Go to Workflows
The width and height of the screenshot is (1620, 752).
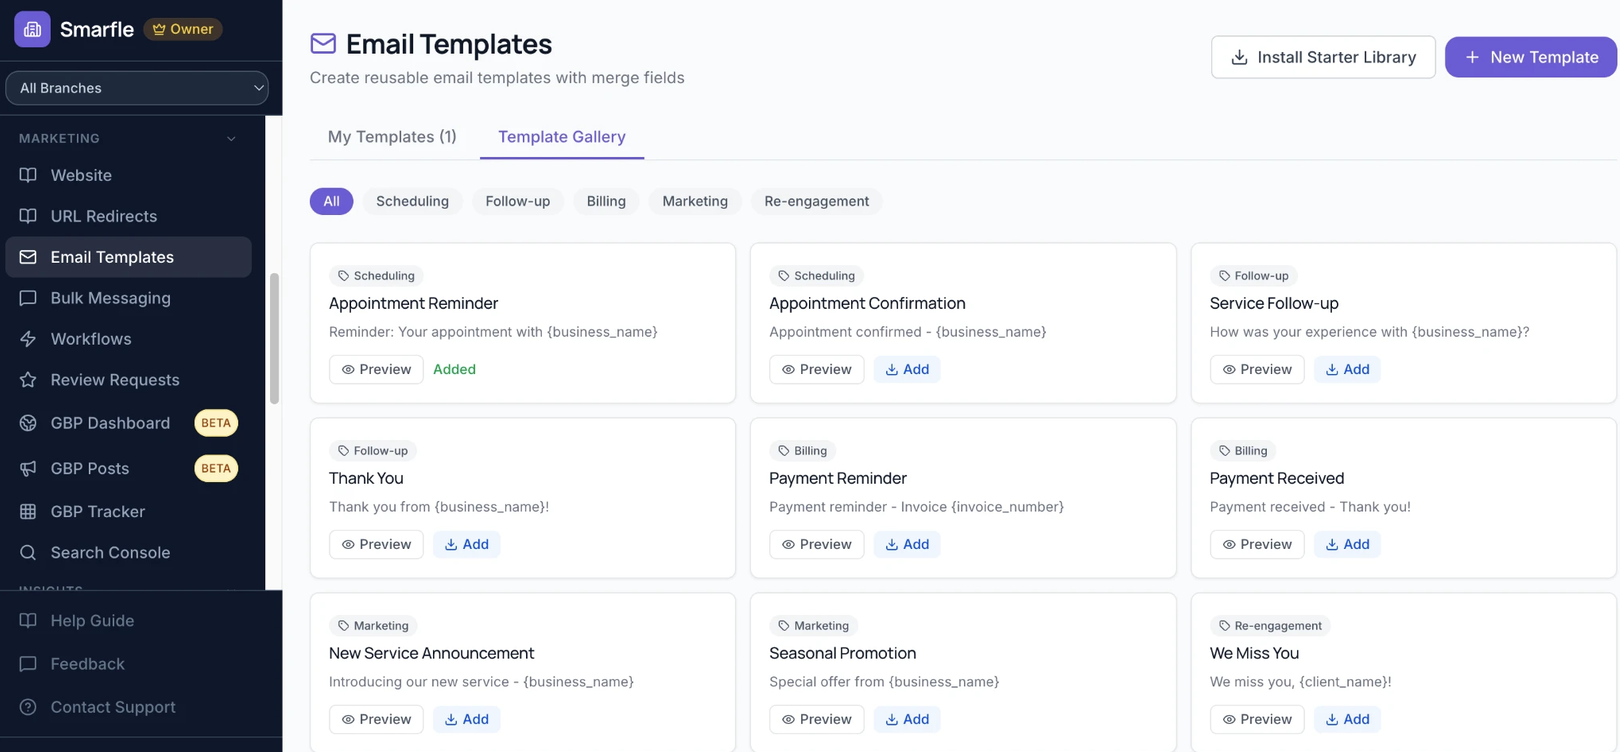coord(128,339)
